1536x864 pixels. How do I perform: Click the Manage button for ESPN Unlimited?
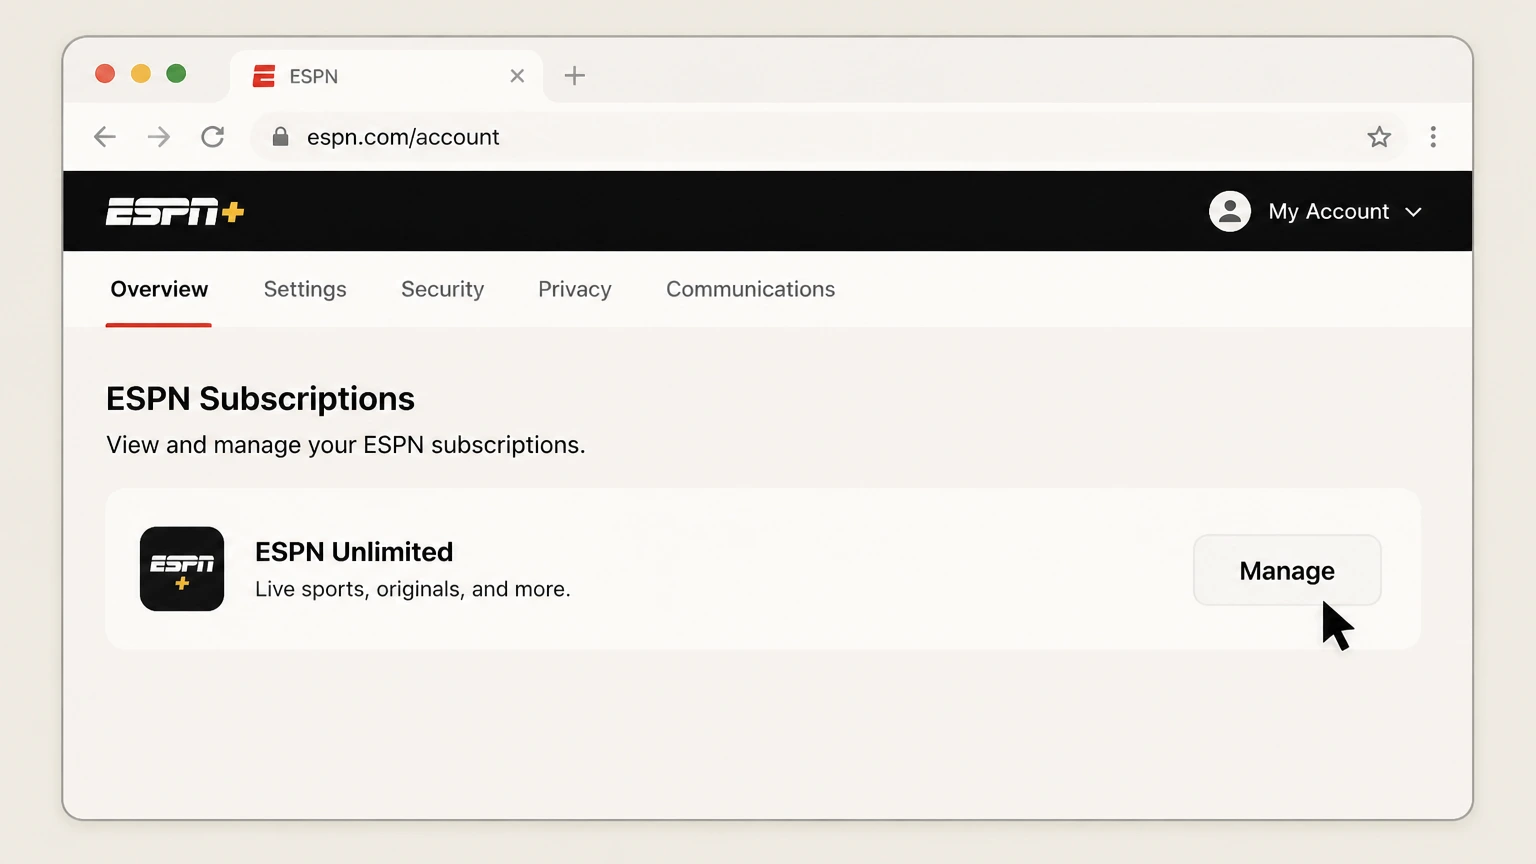tap(1287, 570)
